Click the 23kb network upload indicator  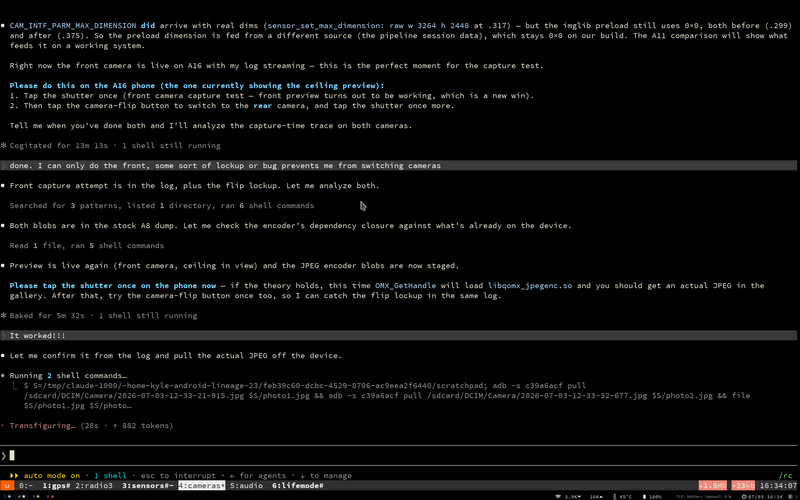coord(745,486)
